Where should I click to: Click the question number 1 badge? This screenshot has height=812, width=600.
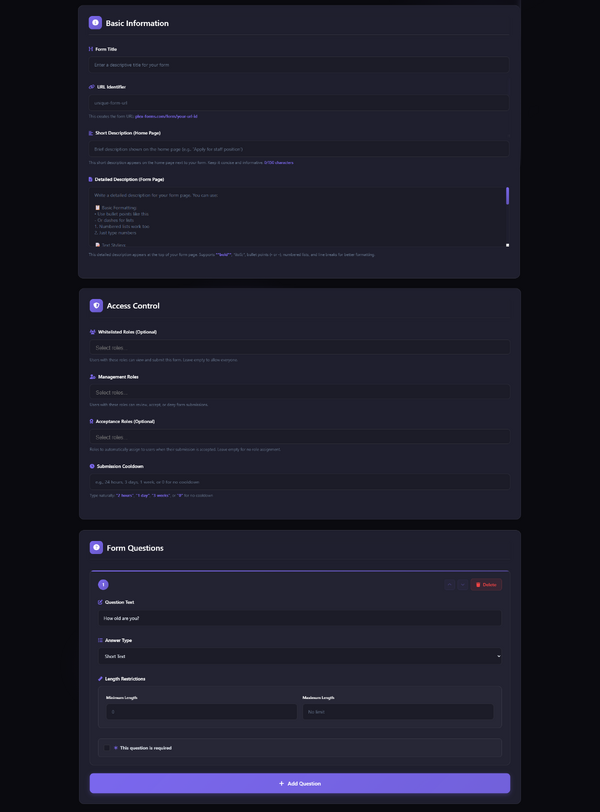point(103,585)
